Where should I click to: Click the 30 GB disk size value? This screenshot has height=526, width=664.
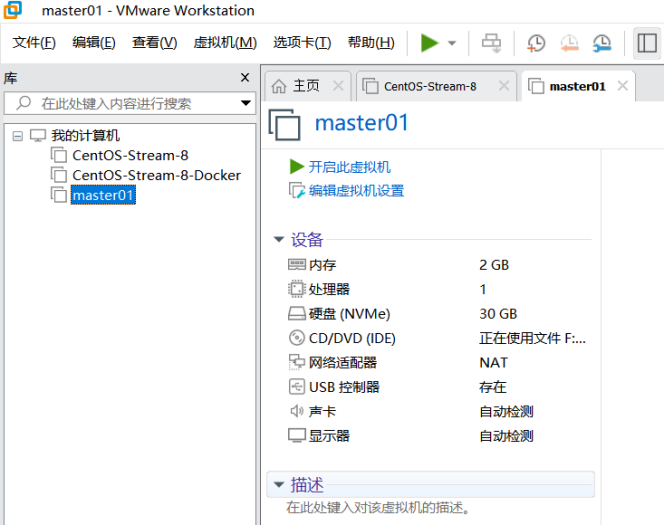[498, 314]
